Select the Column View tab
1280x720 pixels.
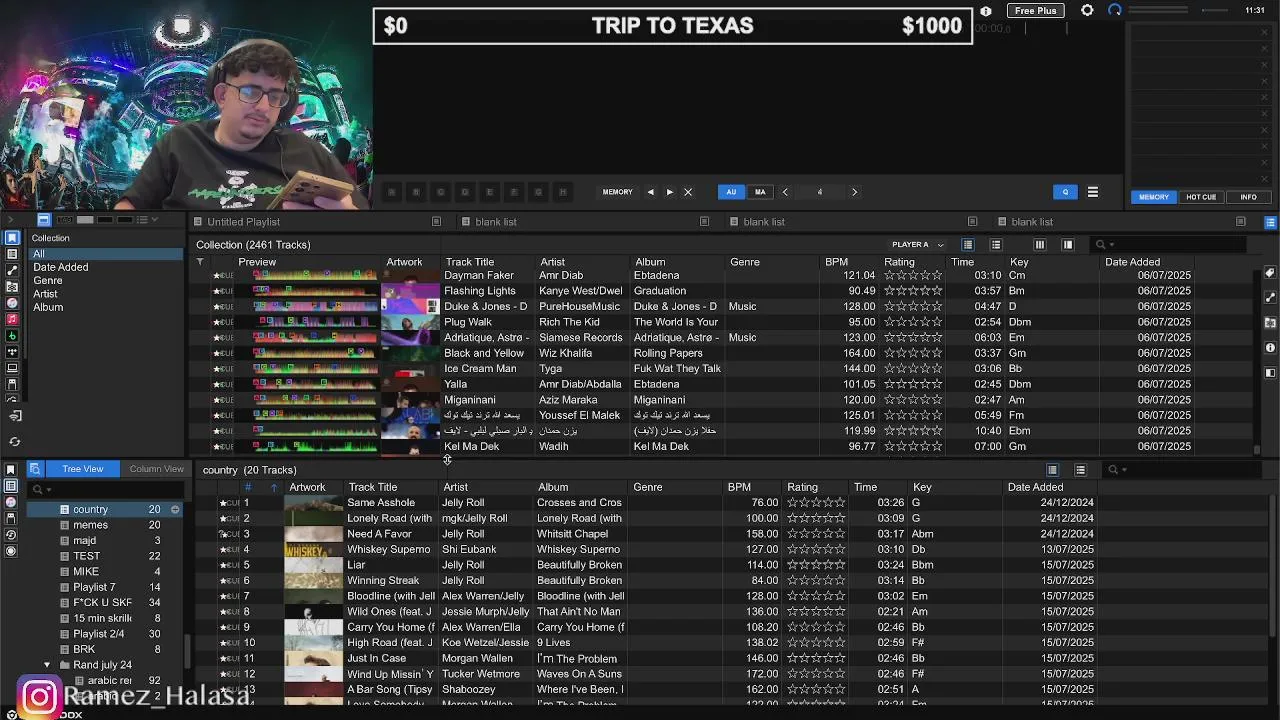point(156,469)
